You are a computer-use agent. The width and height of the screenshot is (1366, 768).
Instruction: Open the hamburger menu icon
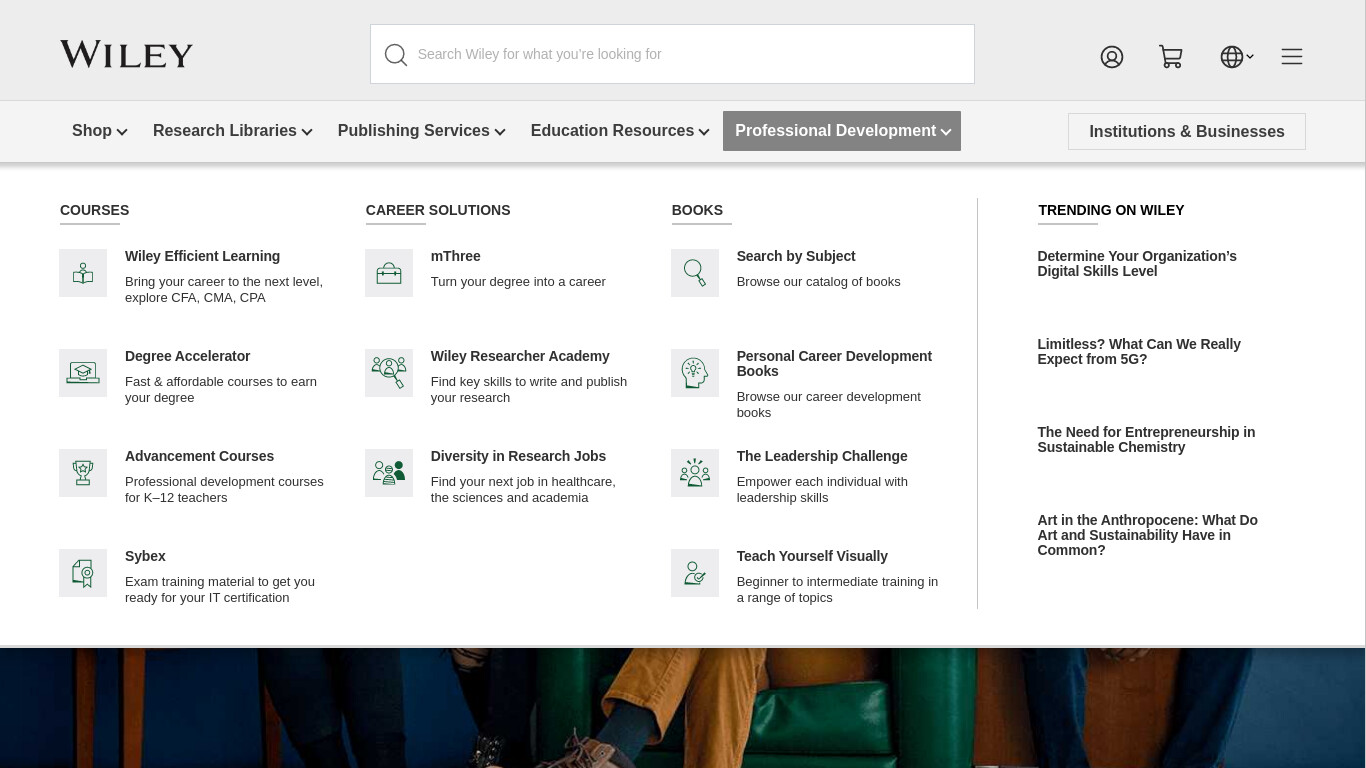point(1292,57)
